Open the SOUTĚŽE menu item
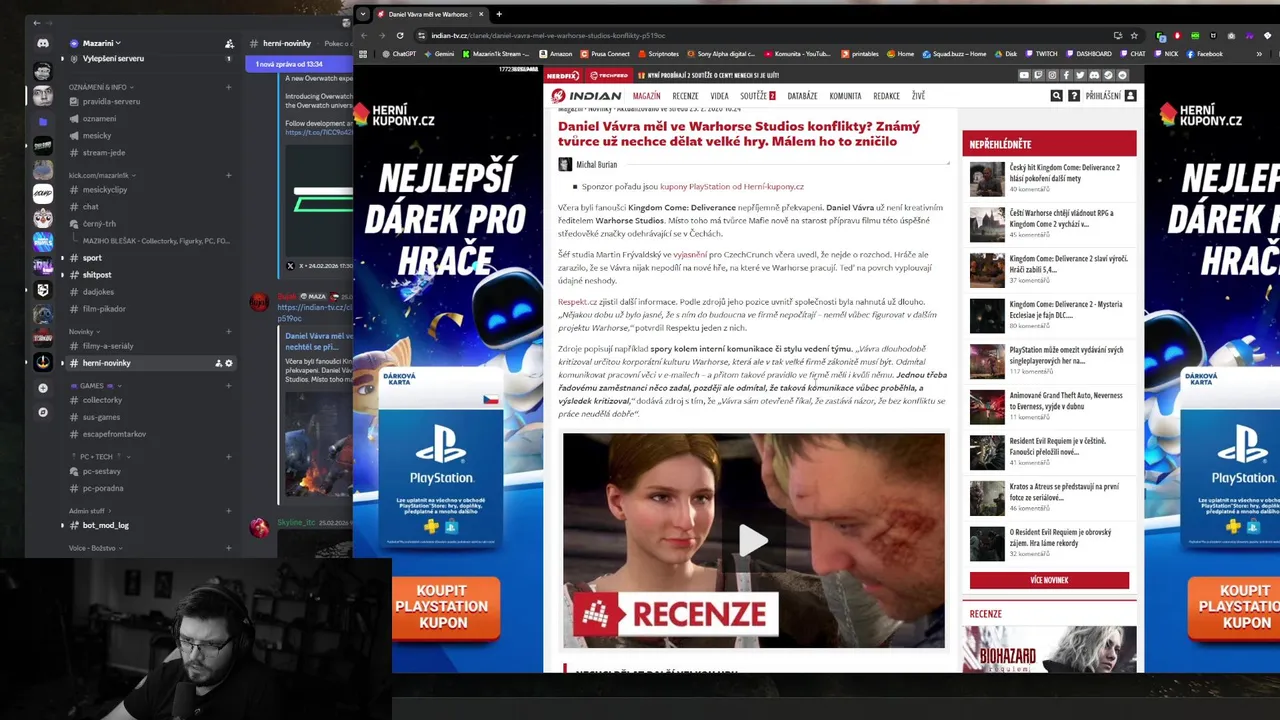 [x=757, y=96]
